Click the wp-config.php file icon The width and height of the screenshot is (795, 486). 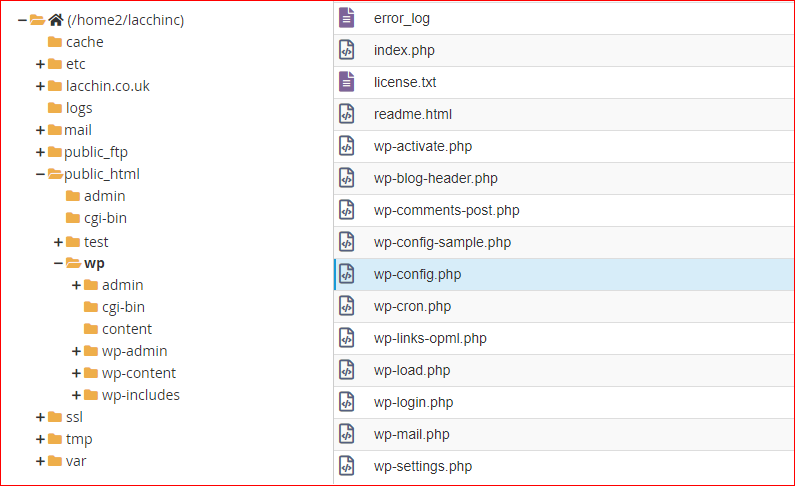(x=347, y=274)
